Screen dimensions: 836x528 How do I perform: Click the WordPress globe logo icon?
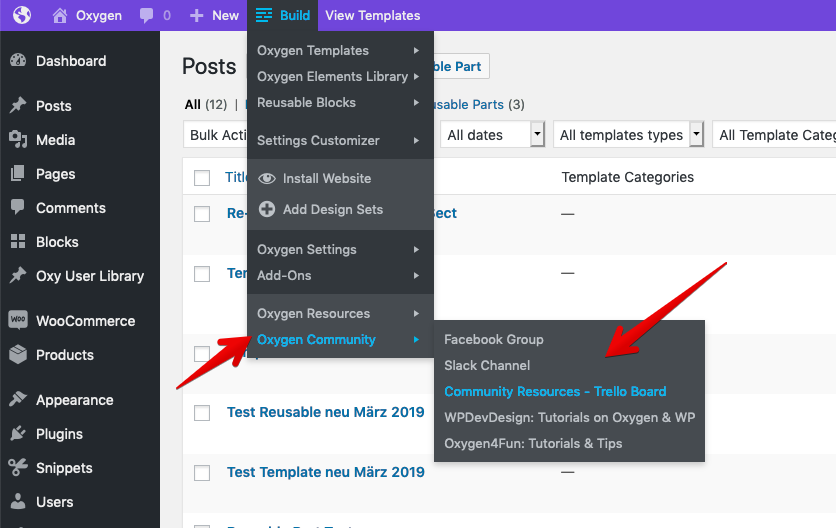tap(22, 15)
